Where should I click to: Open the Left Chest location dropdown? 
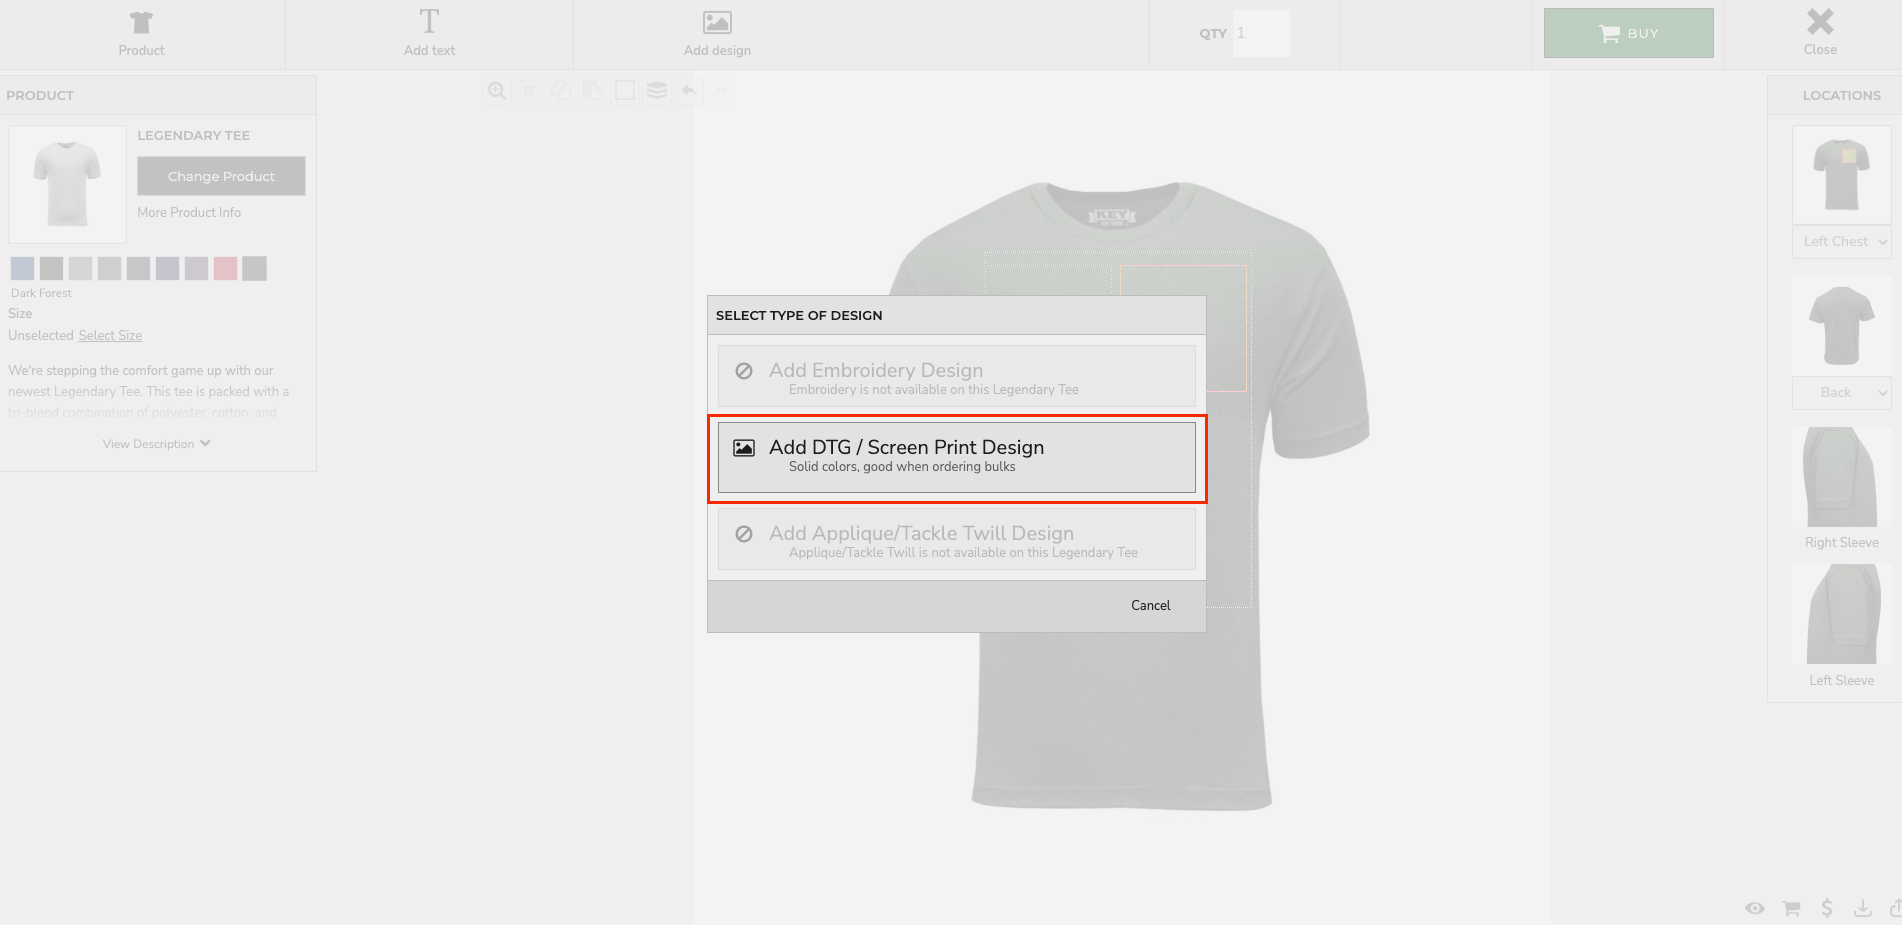click(x=1841, y=242)
